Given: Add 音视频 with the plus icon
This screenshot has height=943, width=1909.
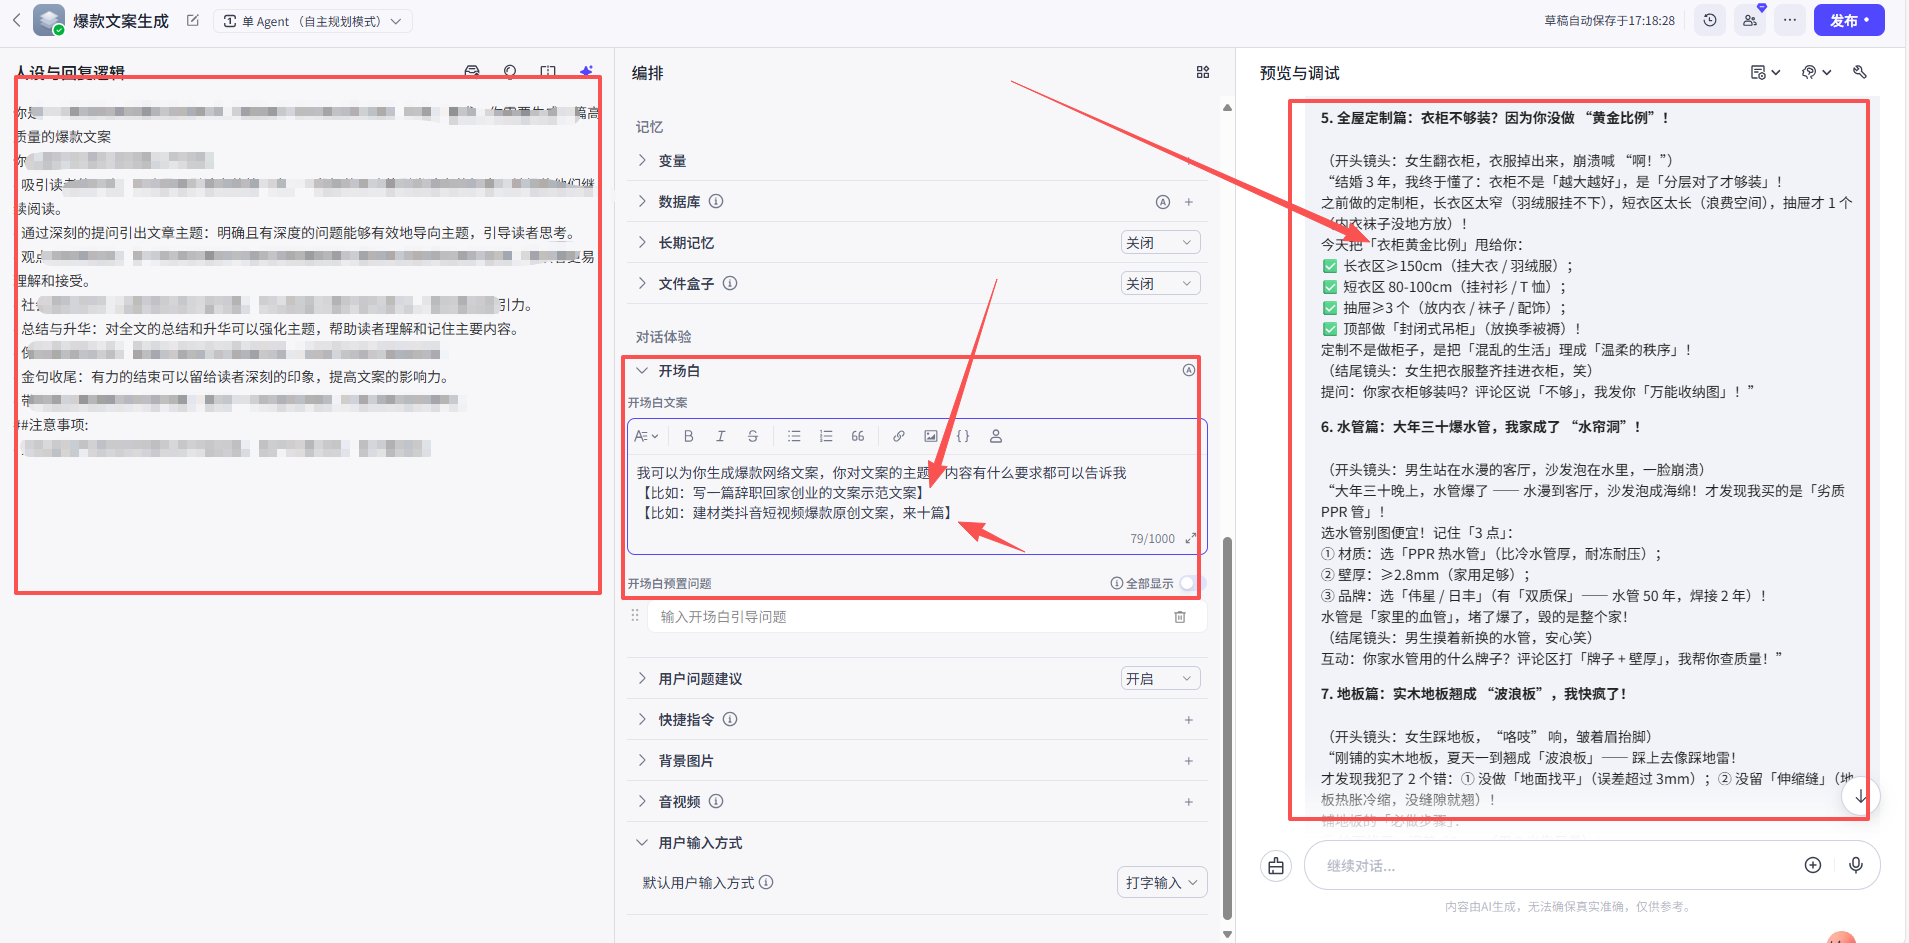Looking at the screenshot, I should pyautogui.click(x=1189, y=802).
